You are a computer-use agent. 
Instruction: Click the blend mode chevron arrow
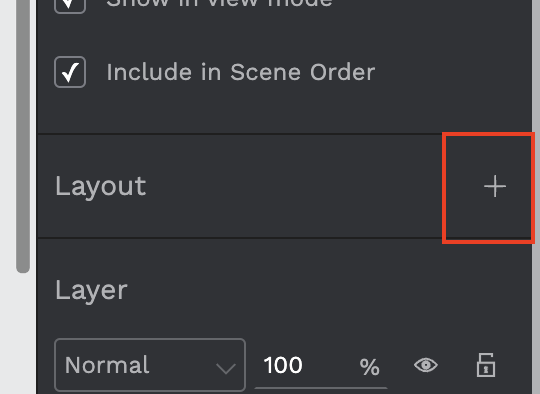226,369
